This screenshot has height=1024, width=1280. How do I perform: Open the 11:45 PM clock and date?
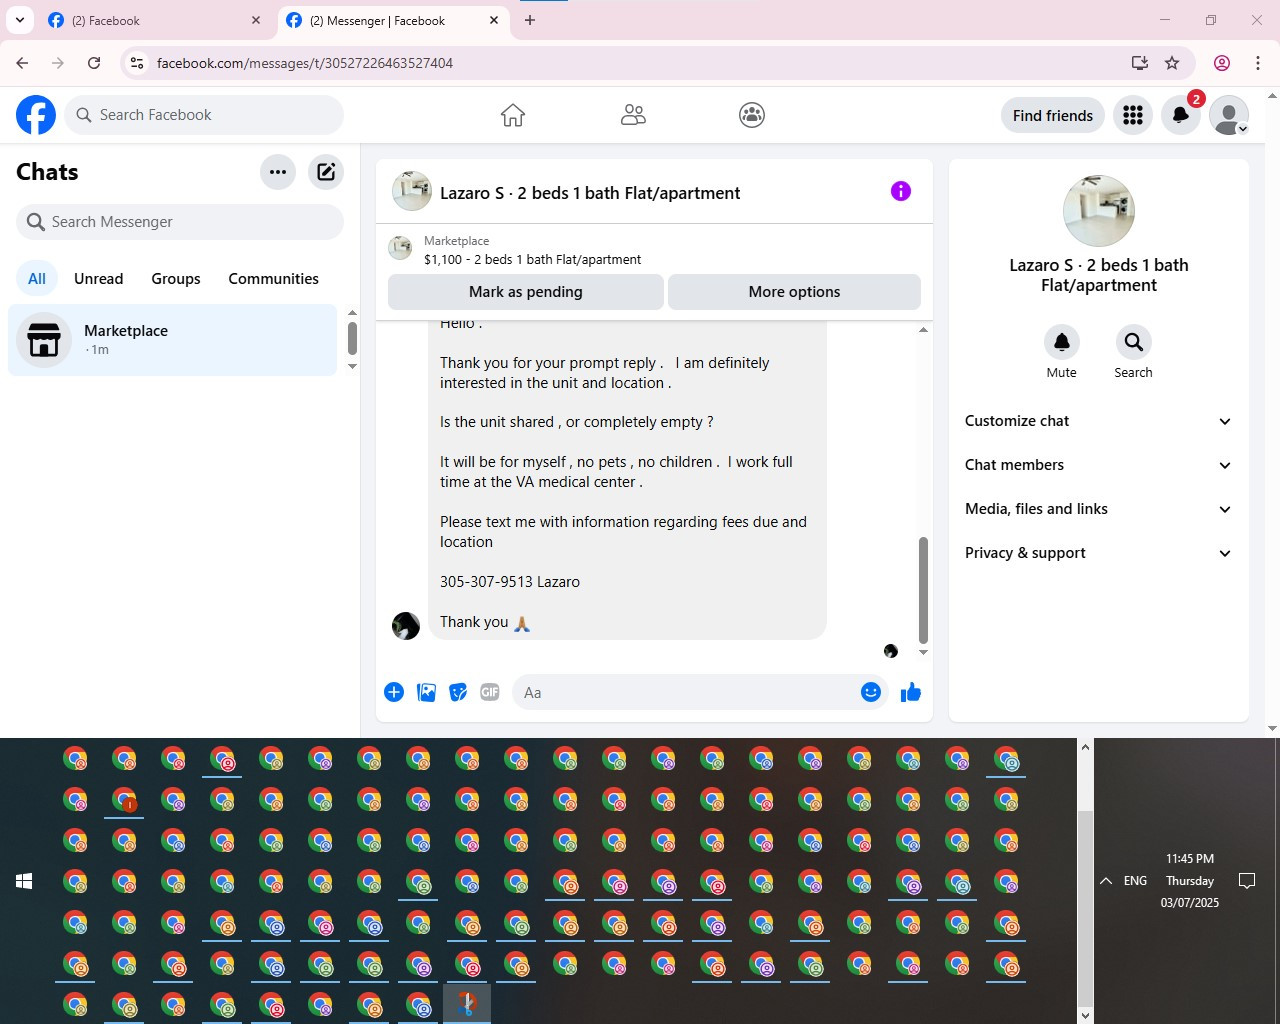coord(1190,881)
